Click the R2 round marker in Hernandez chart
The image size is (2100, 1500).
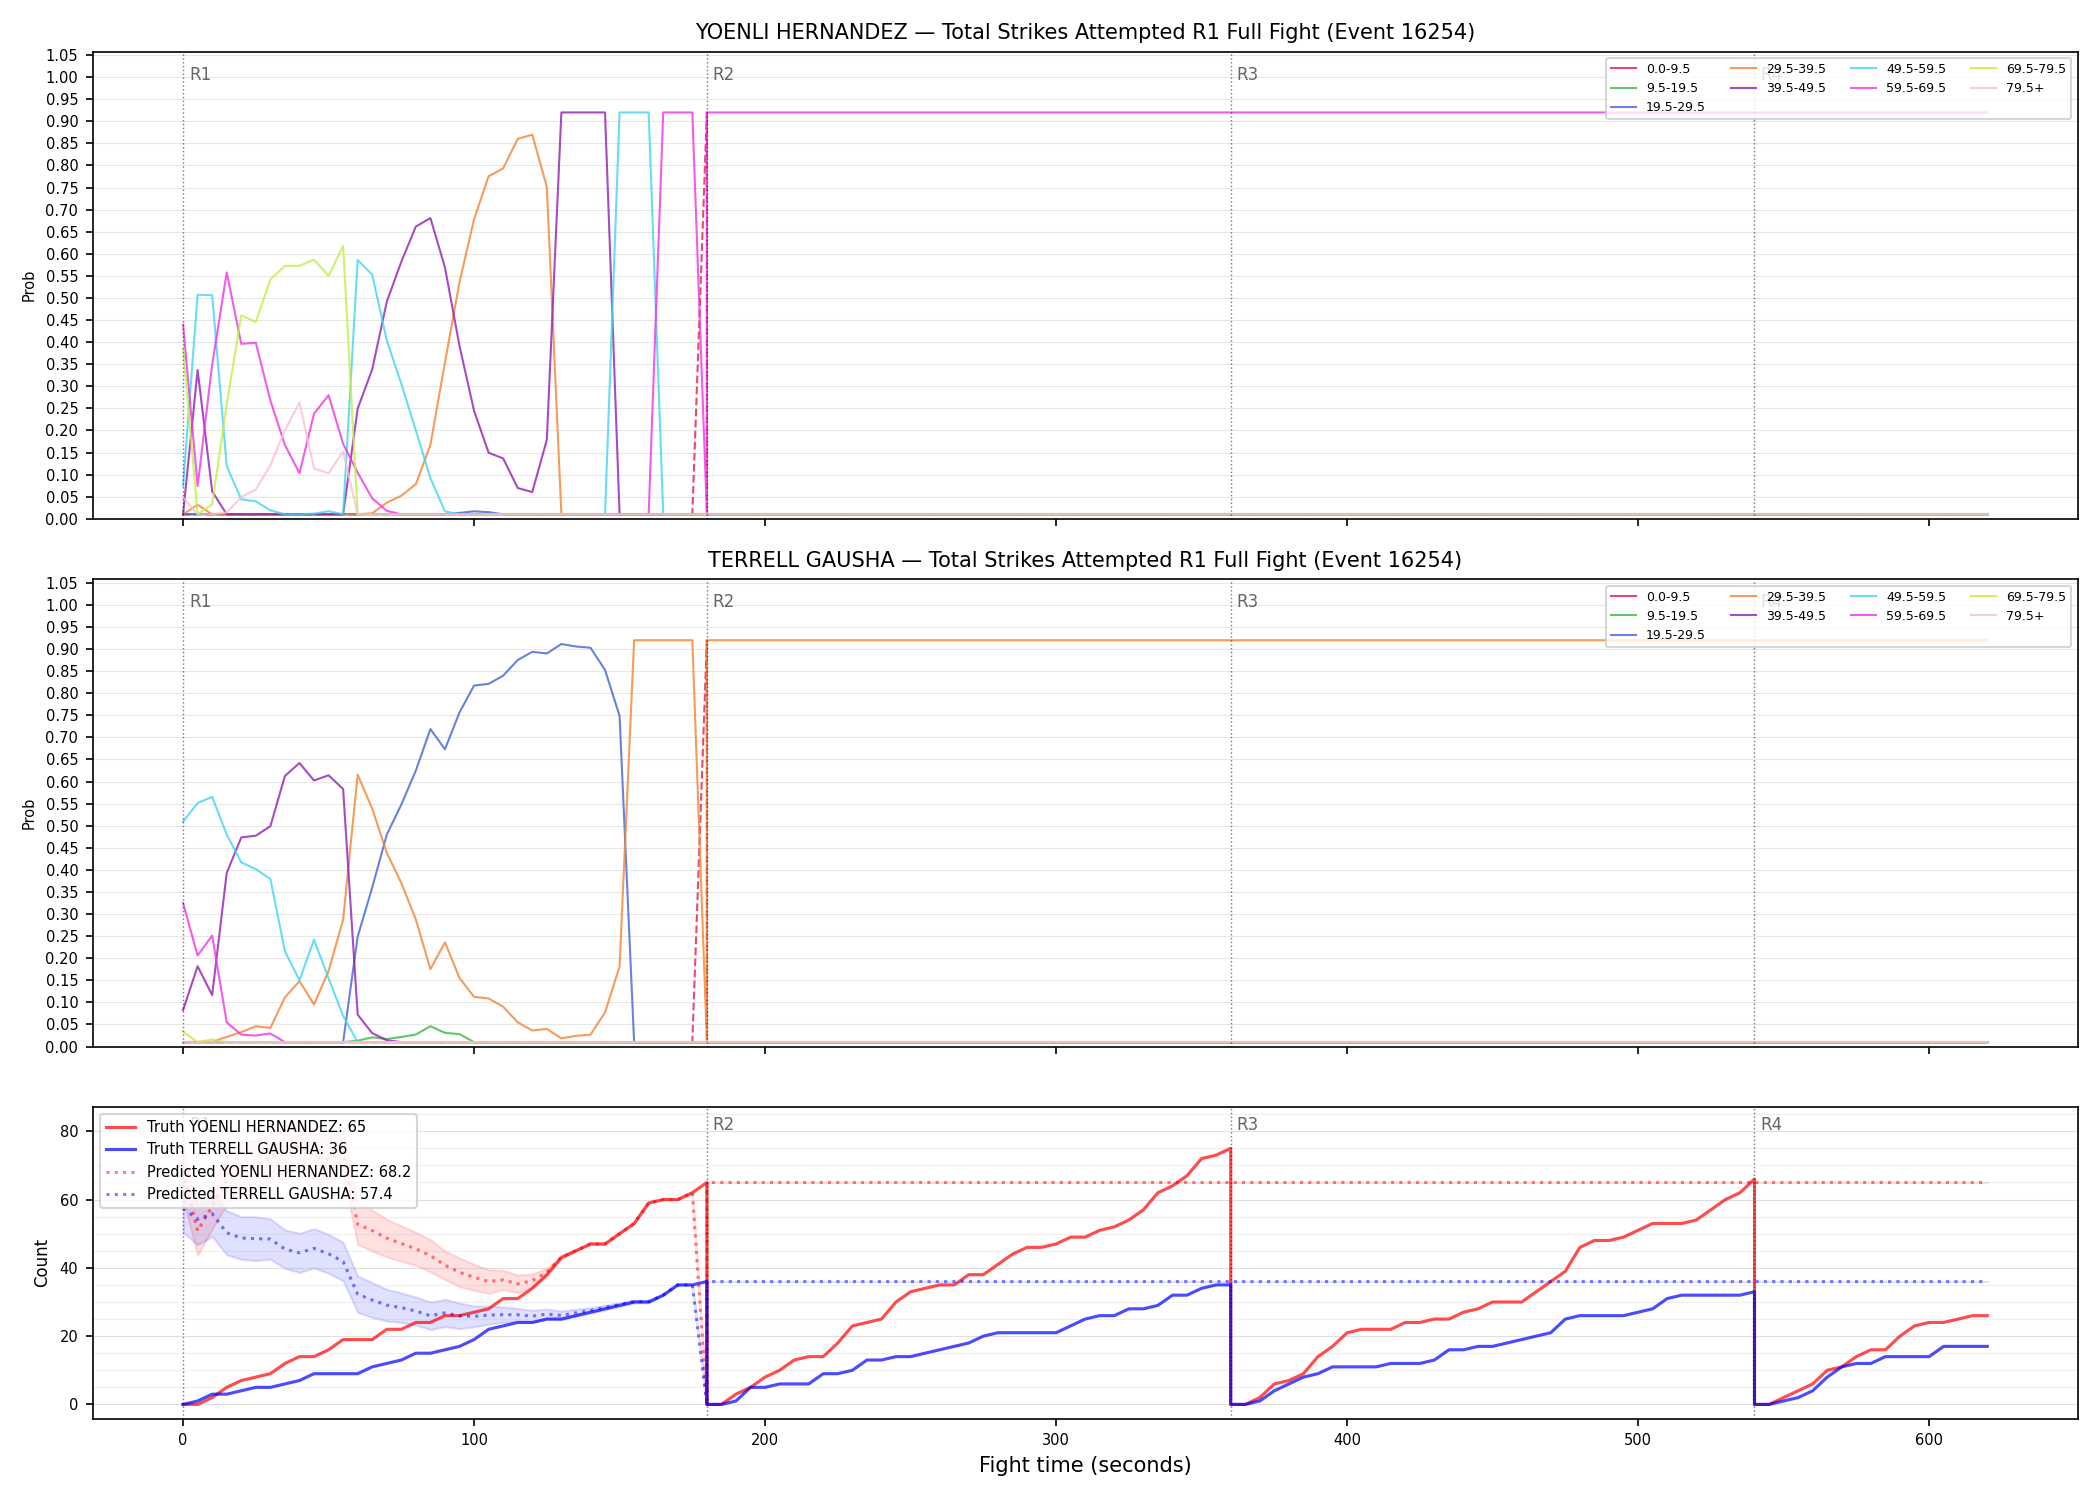pos(723,74)
